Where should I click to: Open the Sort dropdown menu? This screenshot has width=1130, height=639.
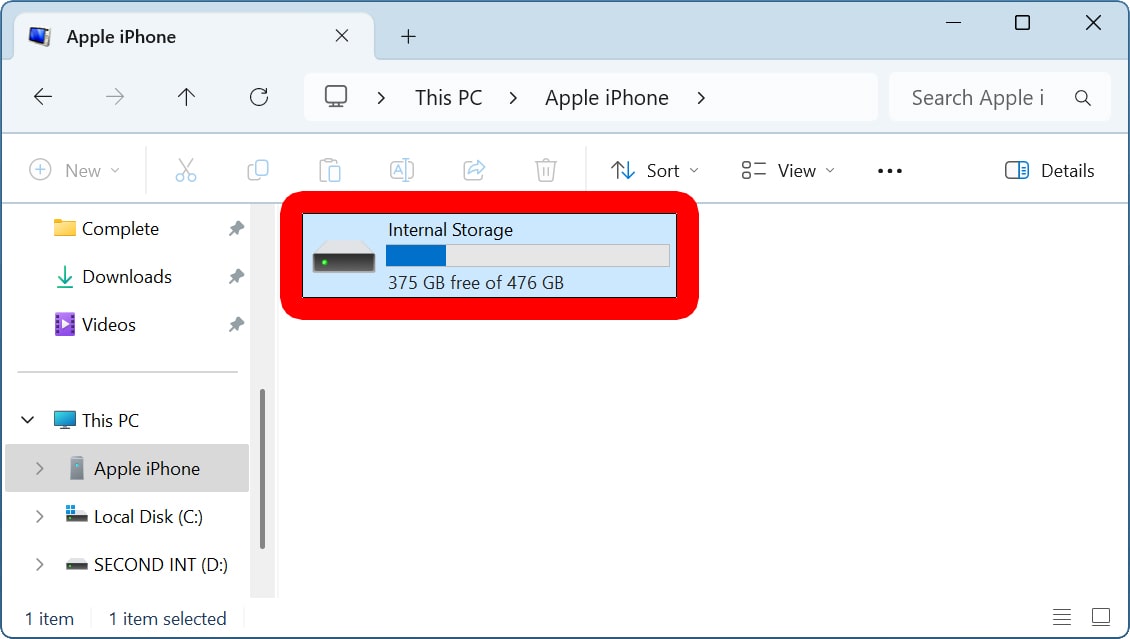pyautogui.click(x=655, y=171)
